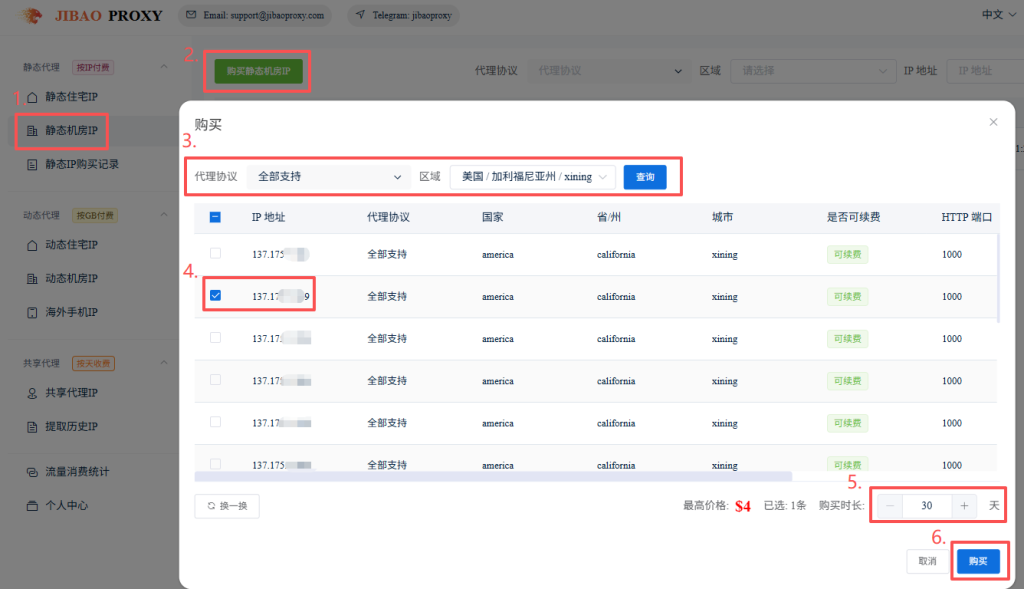Click the user icon beside 共享代理IP
Screen dimensions: 1024x589
click(32, 393)
